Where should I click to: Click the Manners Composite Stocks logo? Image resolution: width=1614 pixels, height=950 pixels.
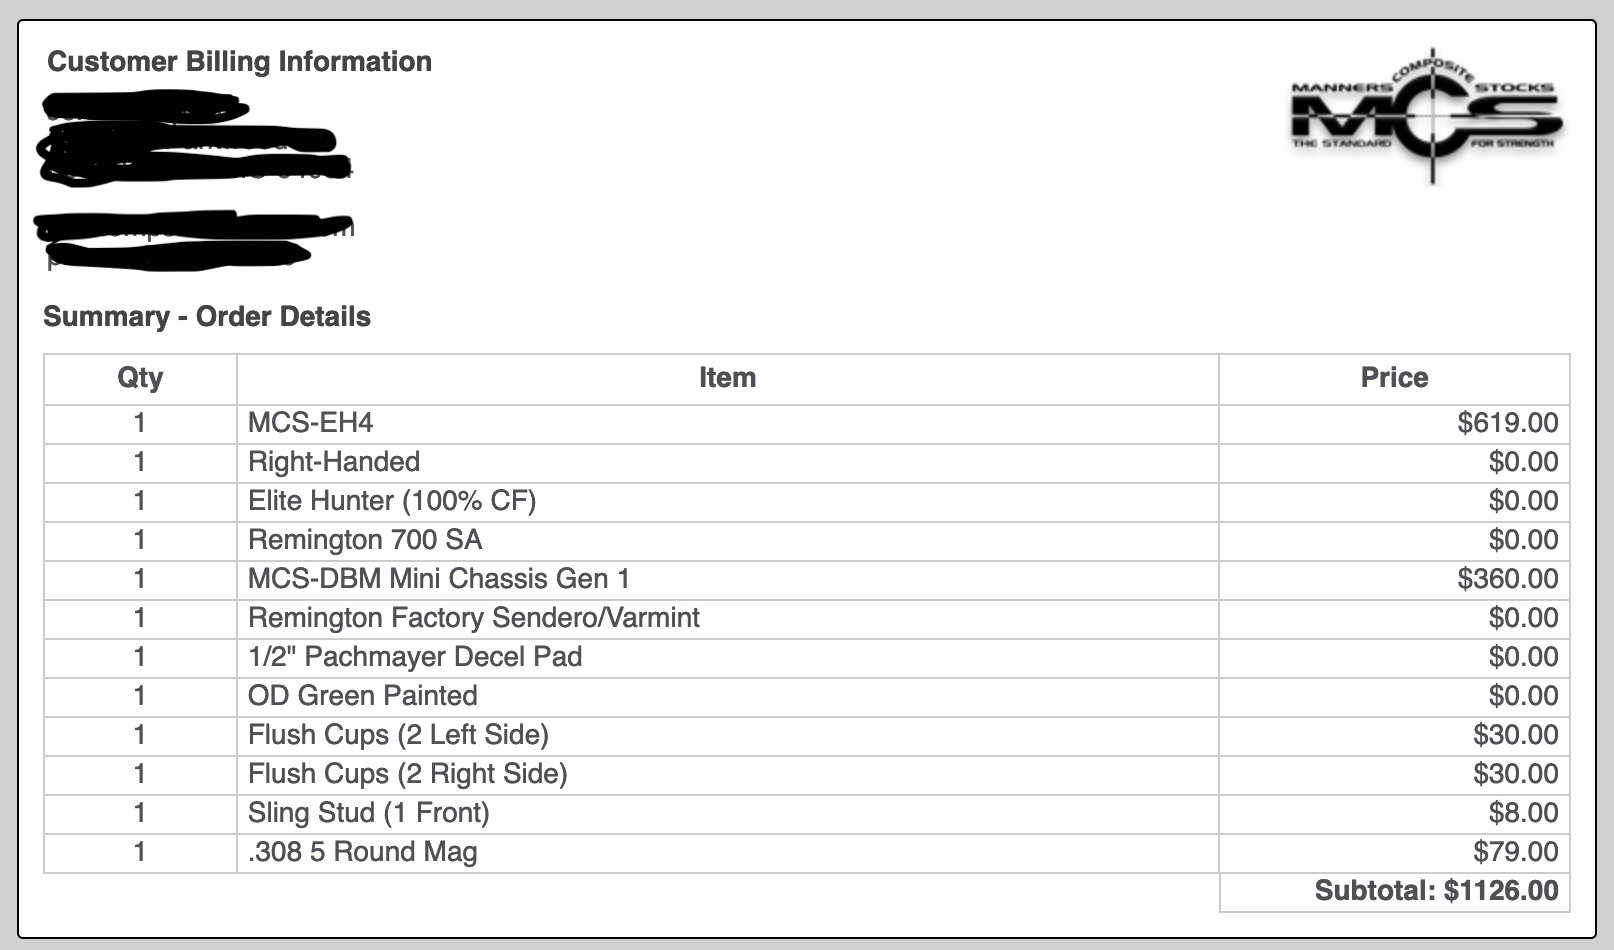(x=1427, y=116)
